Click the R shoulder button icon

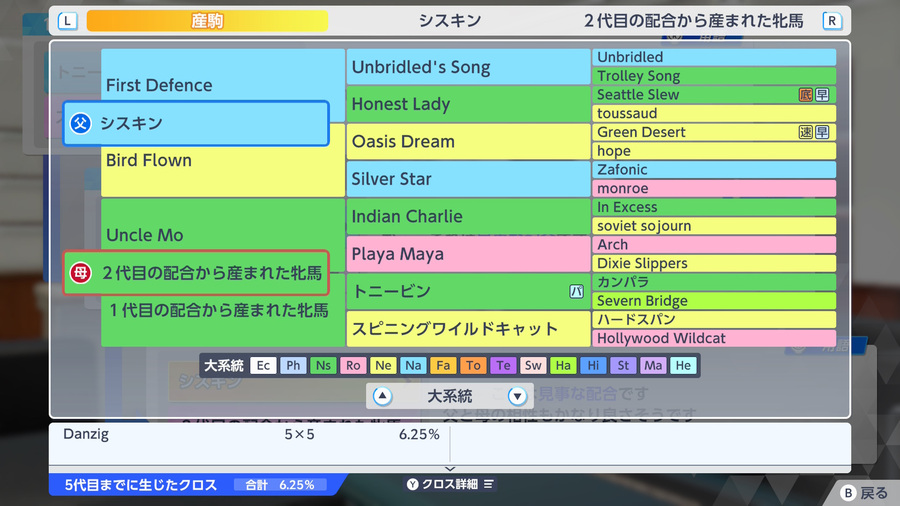[832, 21]
